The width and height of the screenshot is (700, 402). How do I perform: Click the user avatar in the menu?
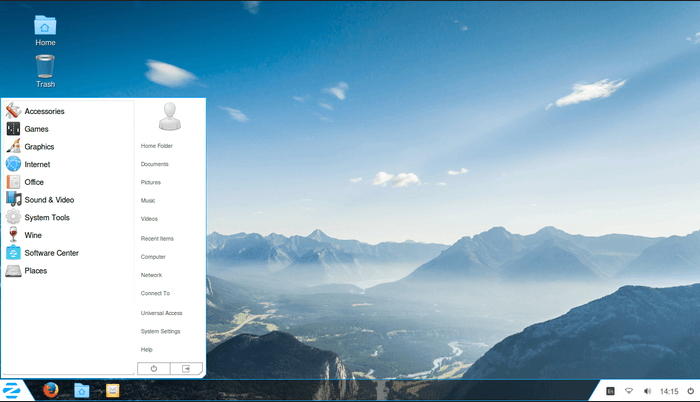point(170,116)
